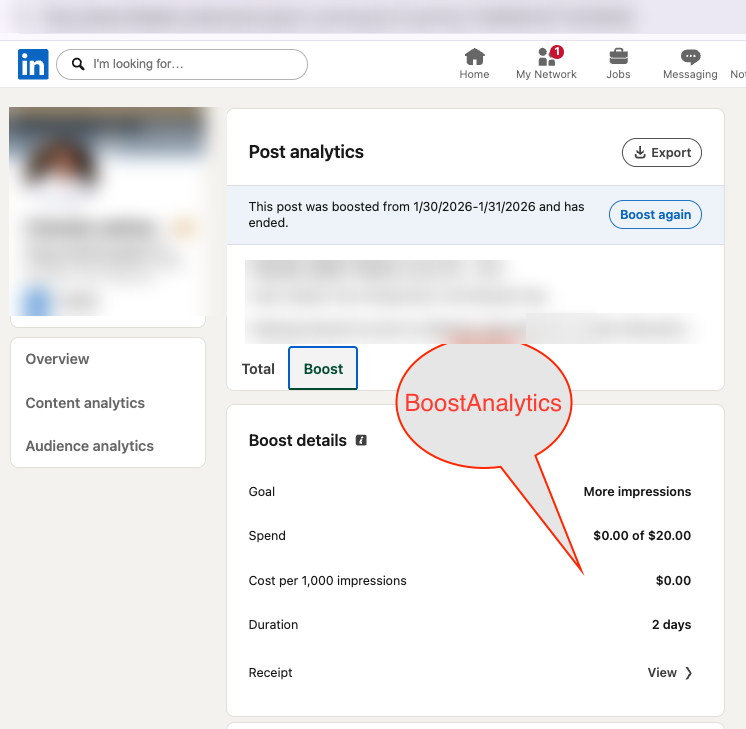Click the cost per impressions "$0.00" value
This screenshot has width=746, height=729.
point(673,581)
